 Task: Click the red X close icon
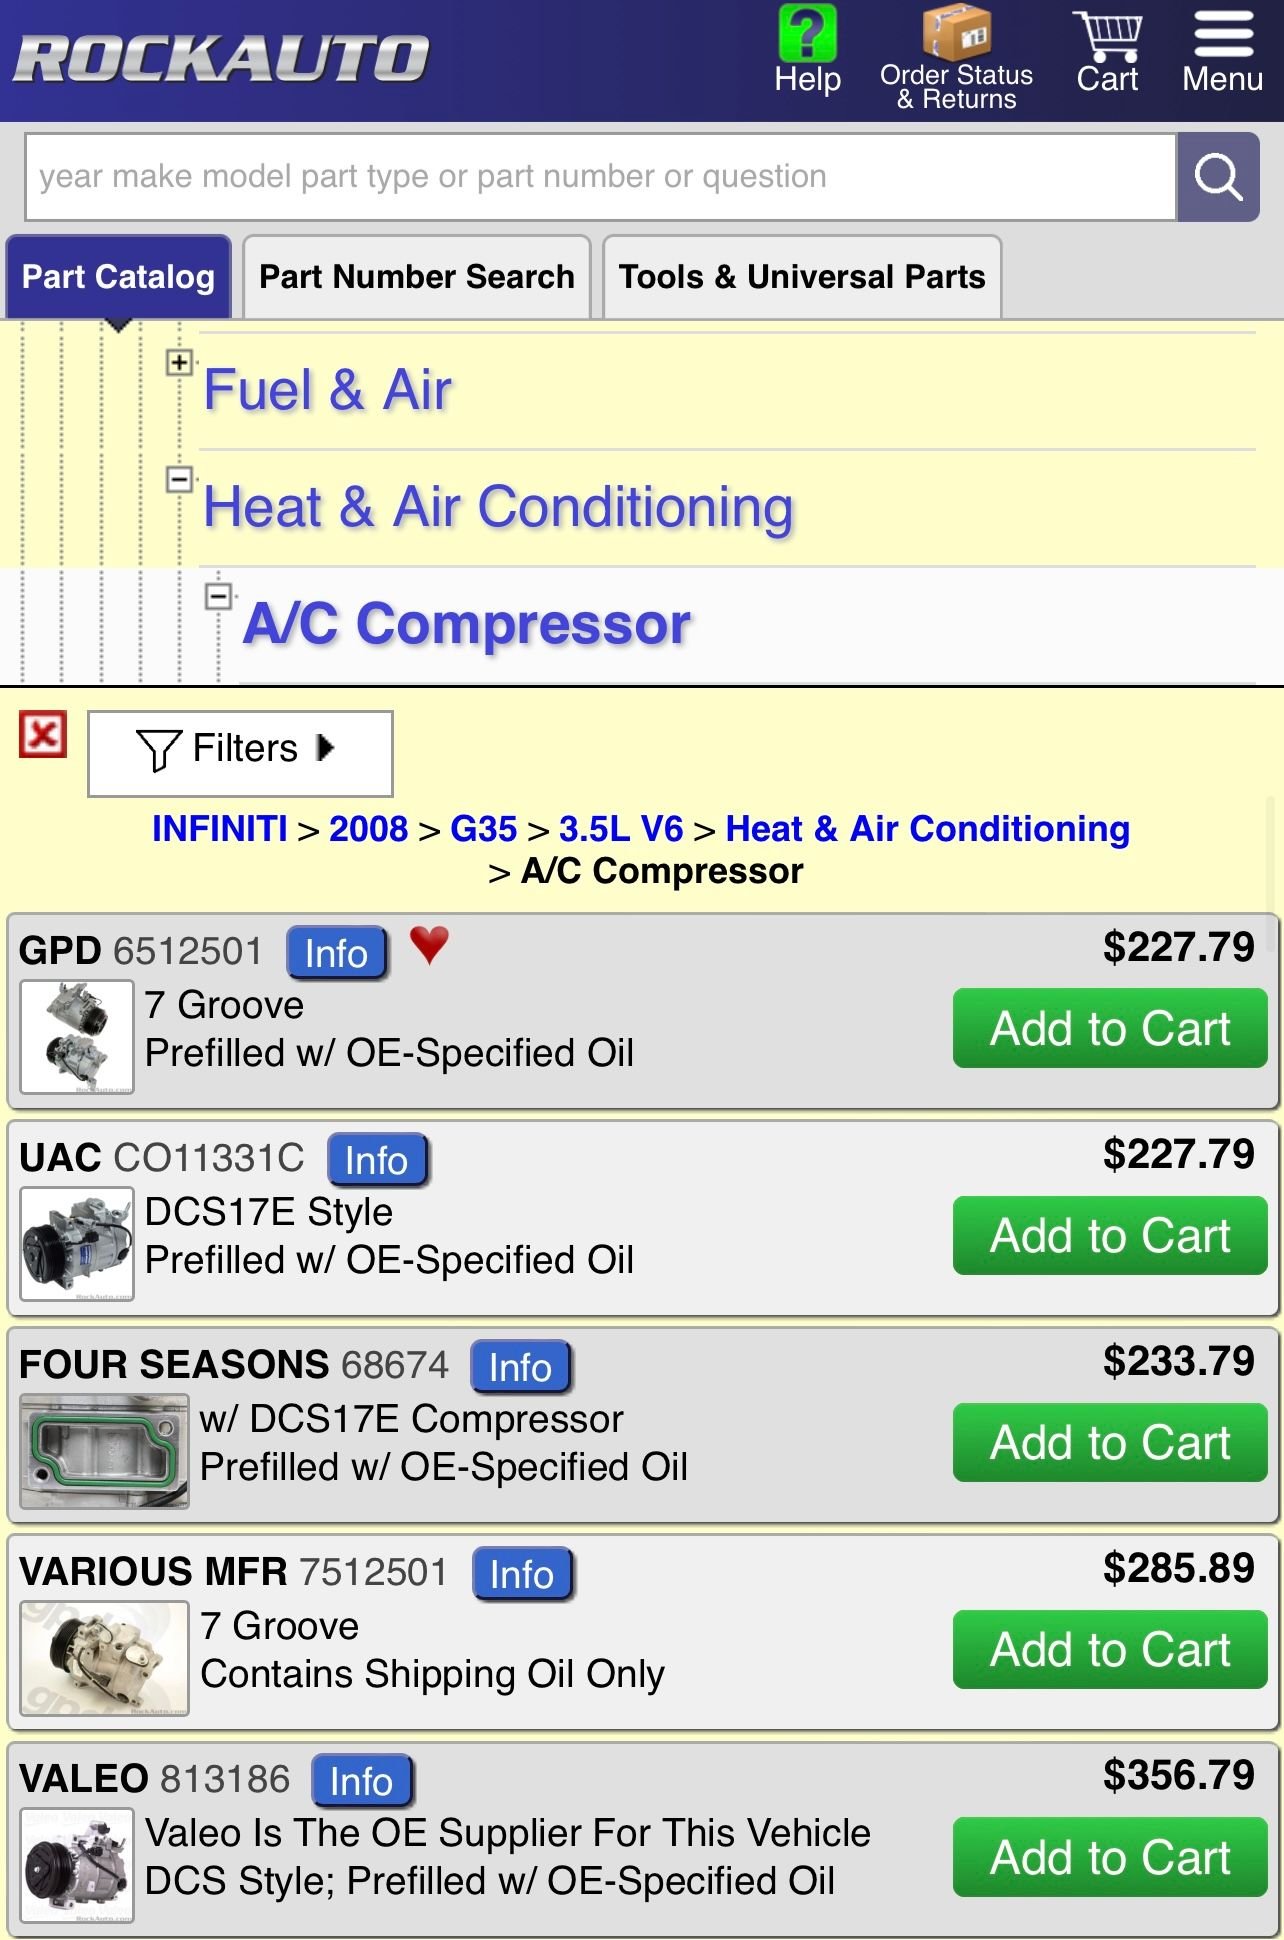tap(43, 736)
